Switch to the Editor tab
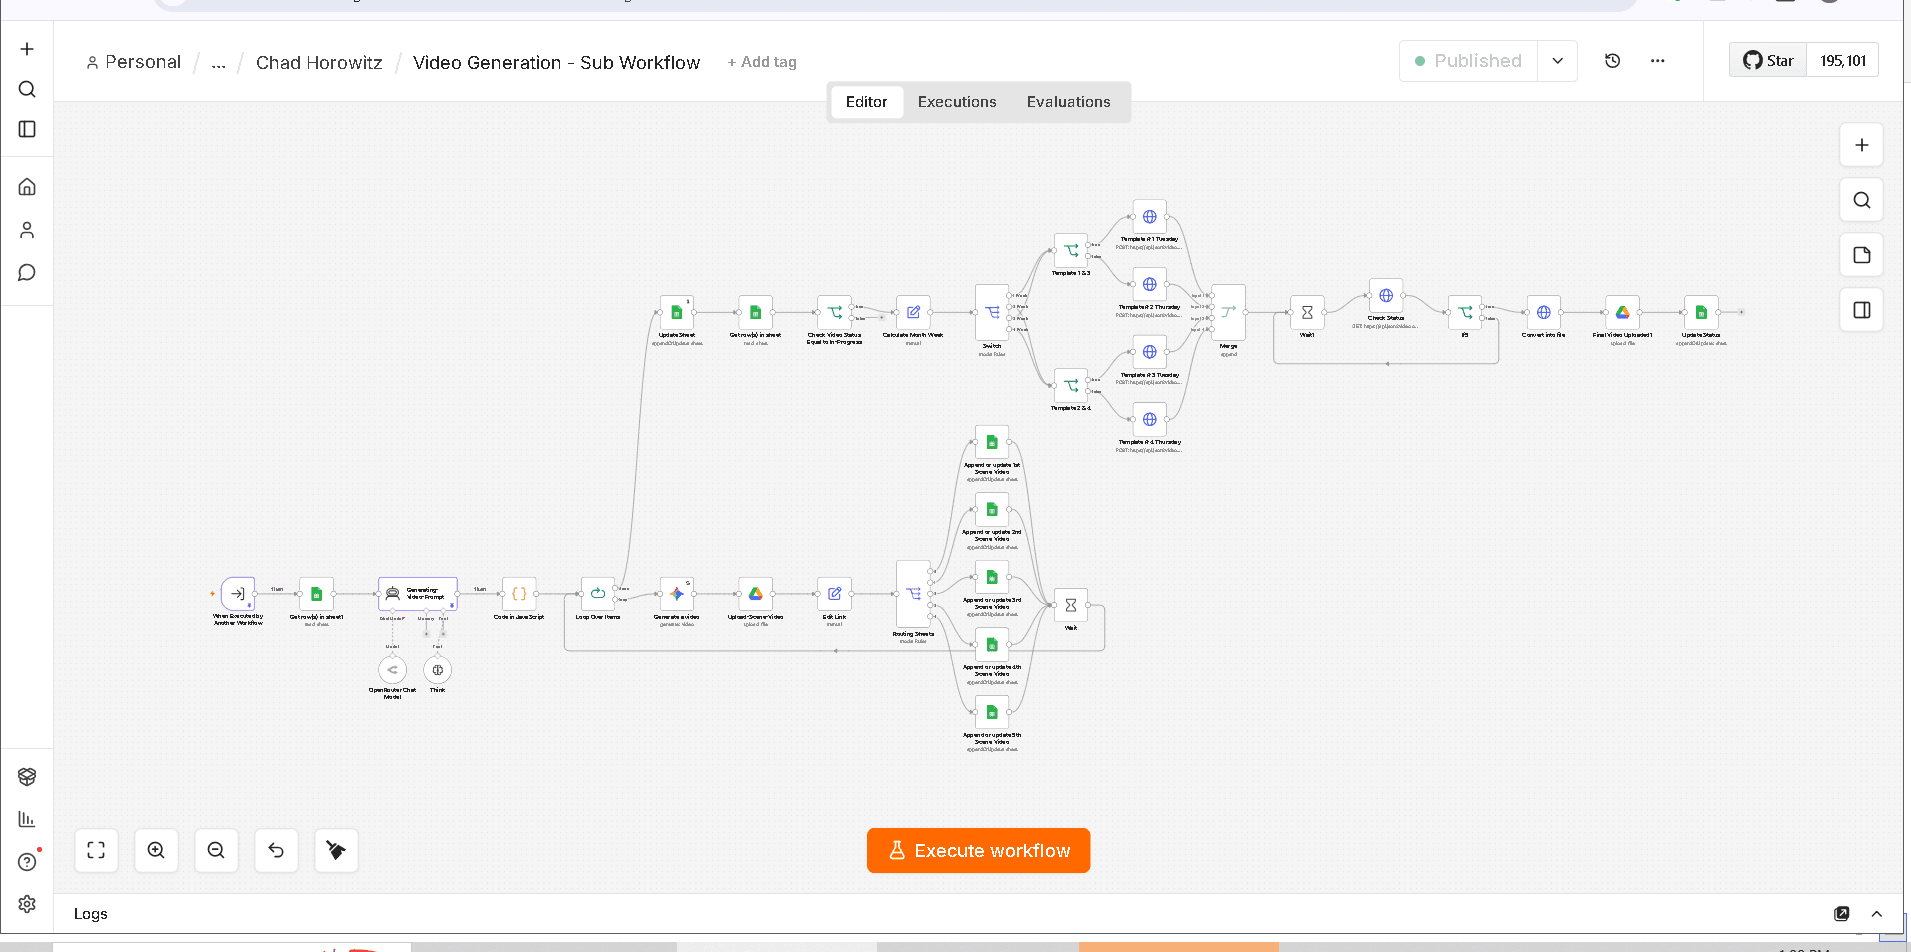 coord(866,102)
